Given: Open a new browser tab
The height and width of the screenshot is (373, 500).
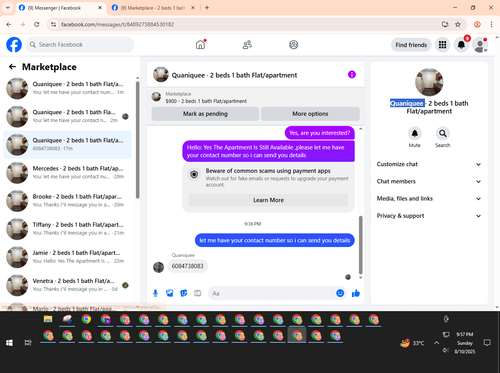Looking at the screenshot, I should pos(207,8).
